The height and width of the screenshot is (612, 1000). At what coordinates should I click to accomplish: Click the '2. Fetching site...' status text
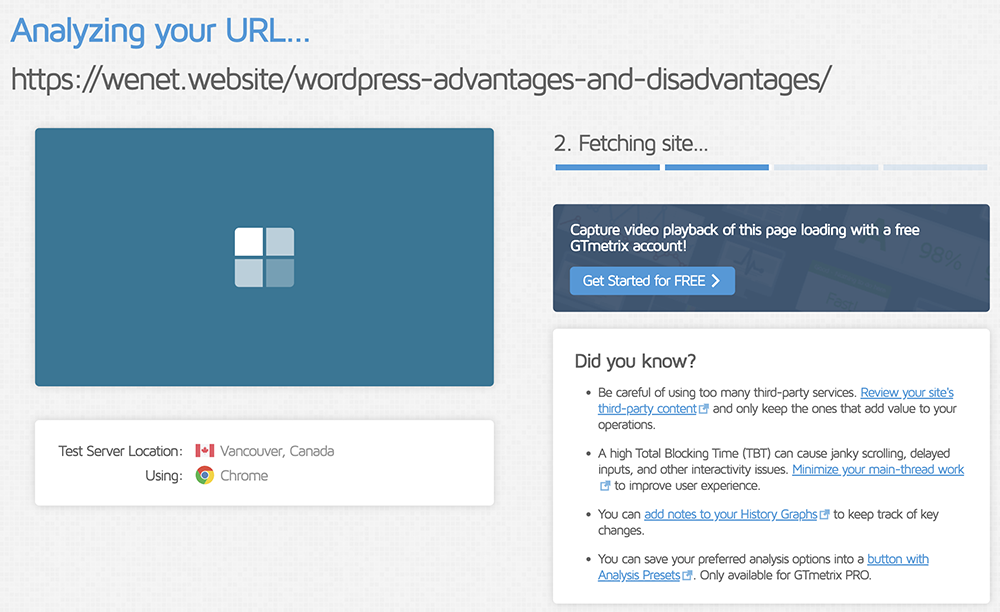click(x=631, y=144)
